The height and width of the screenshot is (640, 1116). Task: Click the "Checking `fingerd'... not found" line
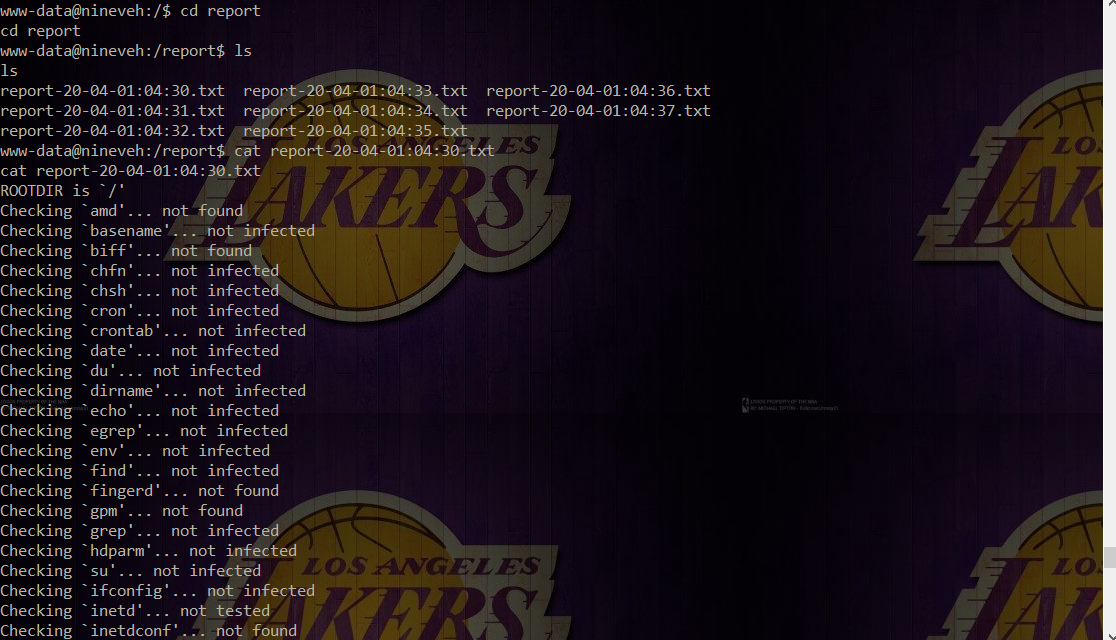pyautogui.click(x=140, y=491)
